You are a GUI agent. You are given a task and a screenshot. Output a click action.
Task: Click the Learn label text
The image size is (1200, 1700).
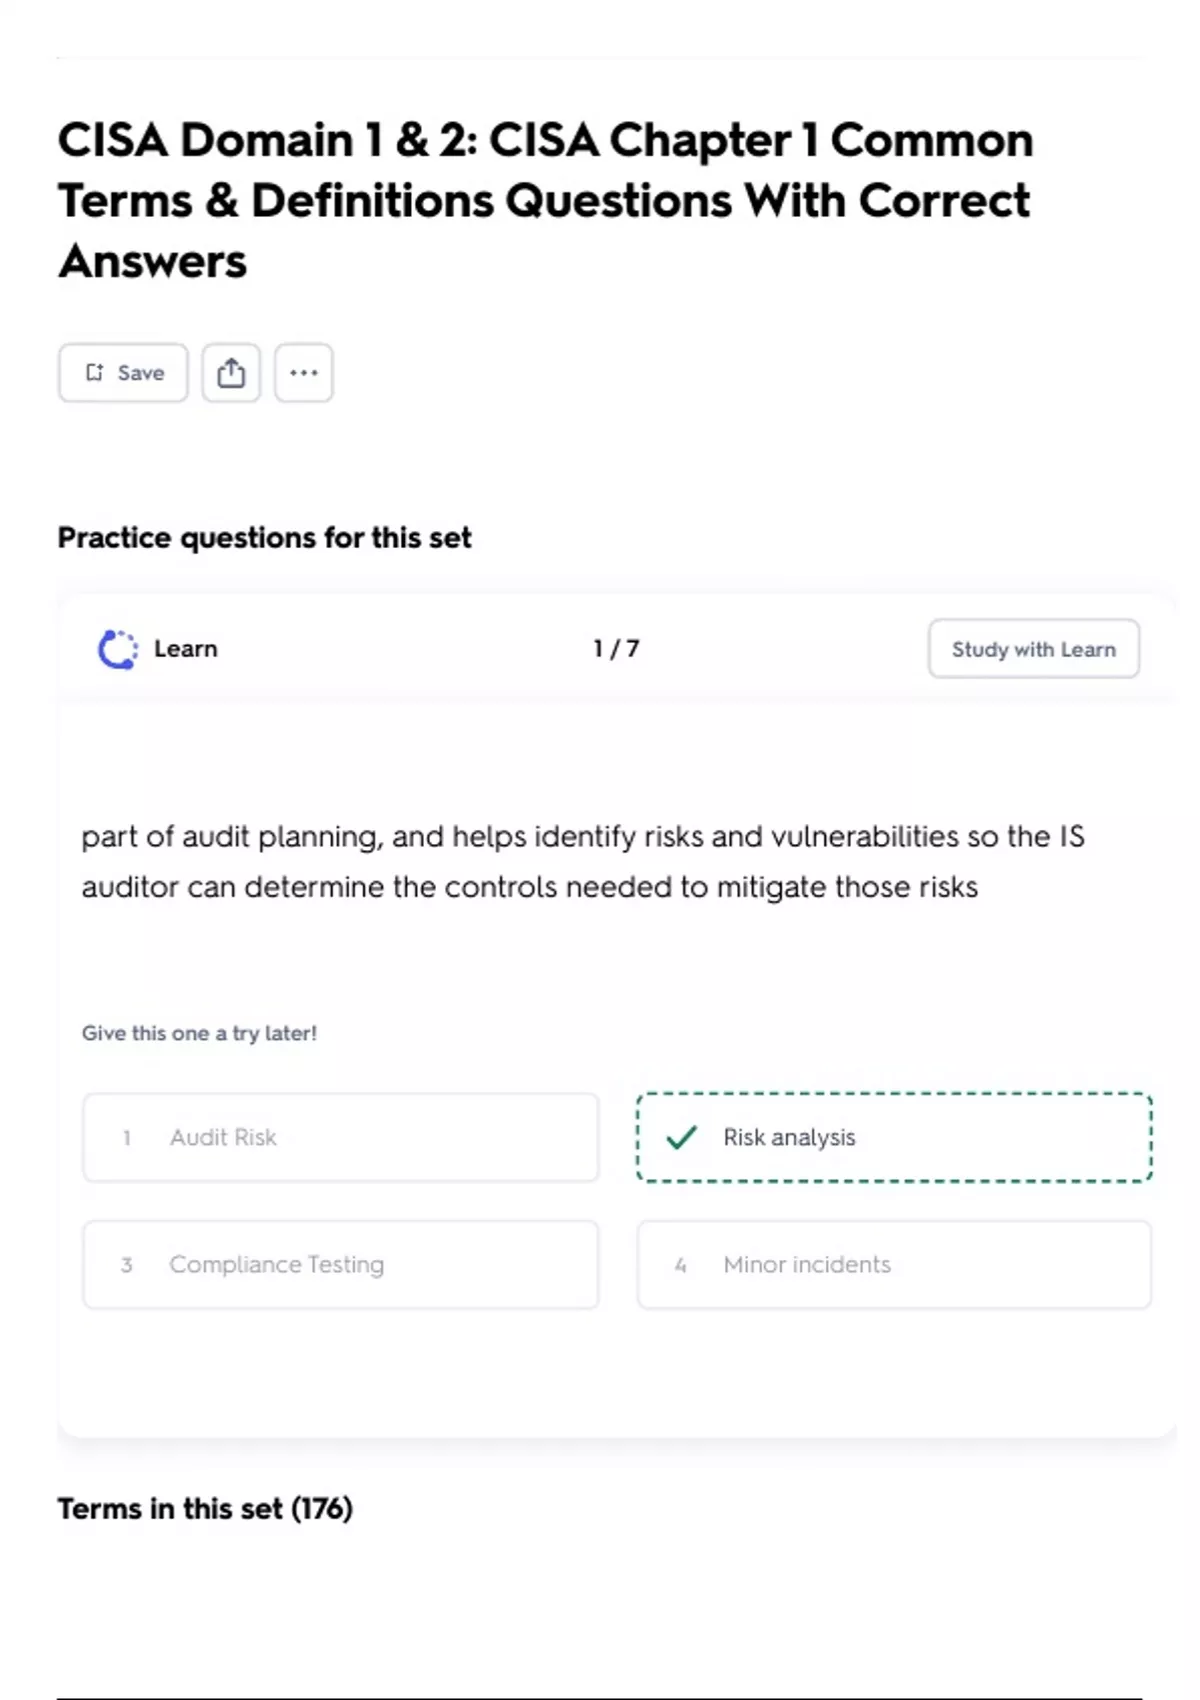(x=185, y=649)
